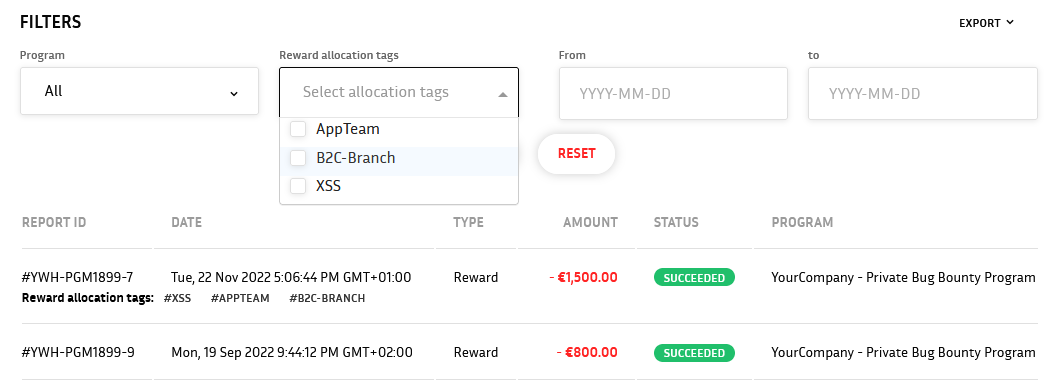Click the Program dropdown chevron icon
1059x382 pixels.
click(x=234, y=93)
